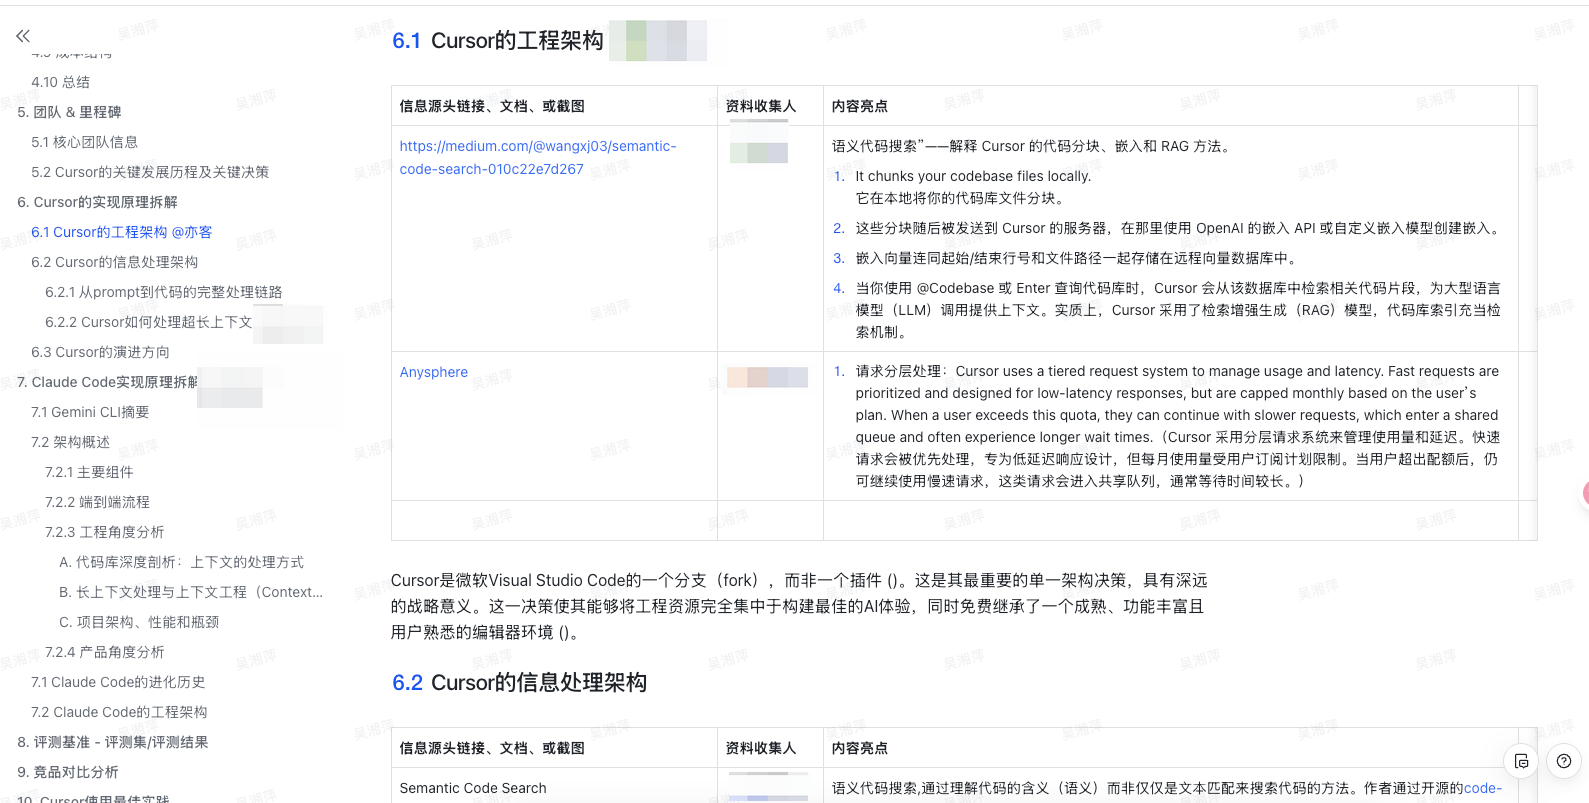Screen dimensions: 1589x803
Task: Open the blue "code-" link in the 6.2 table
Action: pos(1483,788)
